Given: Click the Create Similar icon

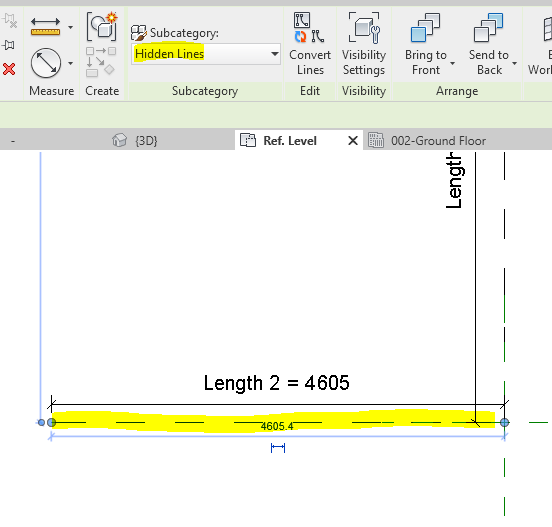Looking at the screenshot, I should (x=102, y=26).
